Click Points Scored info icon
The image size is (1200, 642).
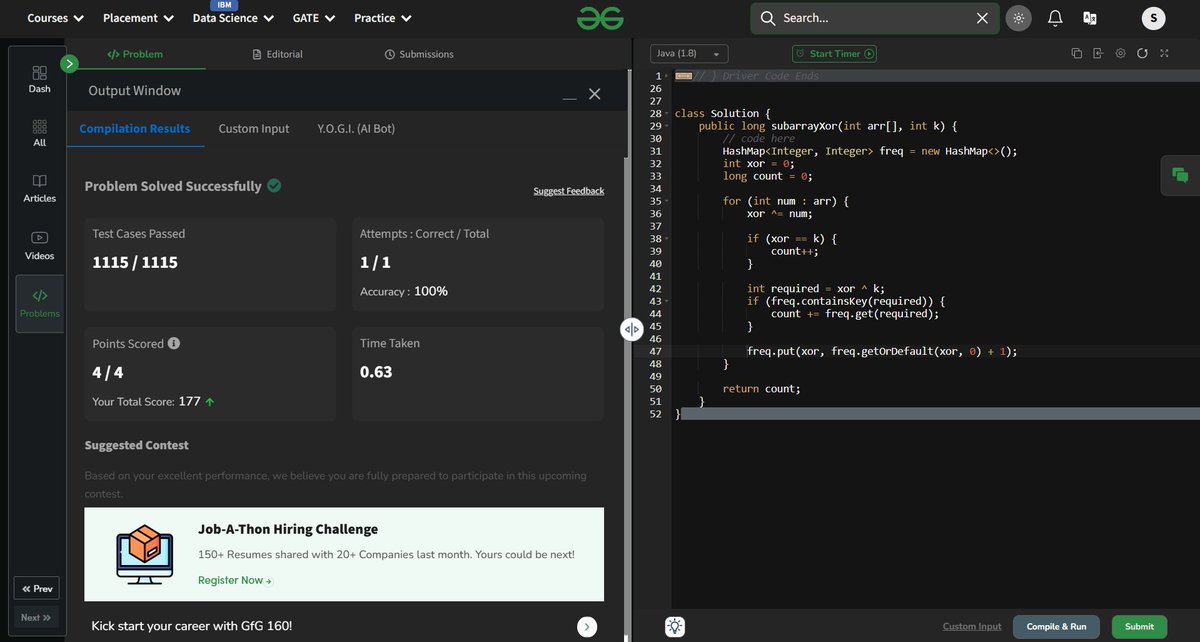[x=174, y=343]
